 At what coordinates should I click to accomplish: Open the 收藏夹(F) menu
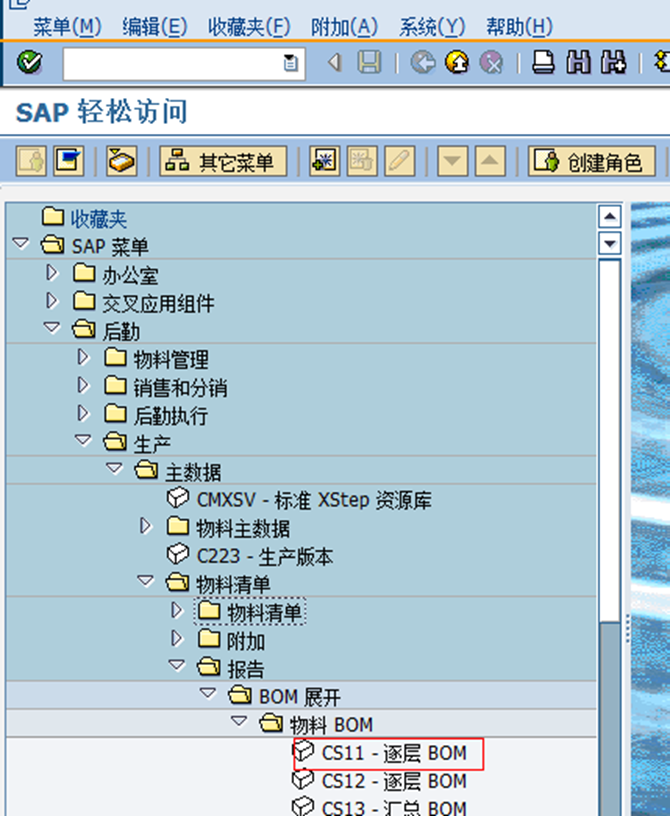[x=249, y=26]
